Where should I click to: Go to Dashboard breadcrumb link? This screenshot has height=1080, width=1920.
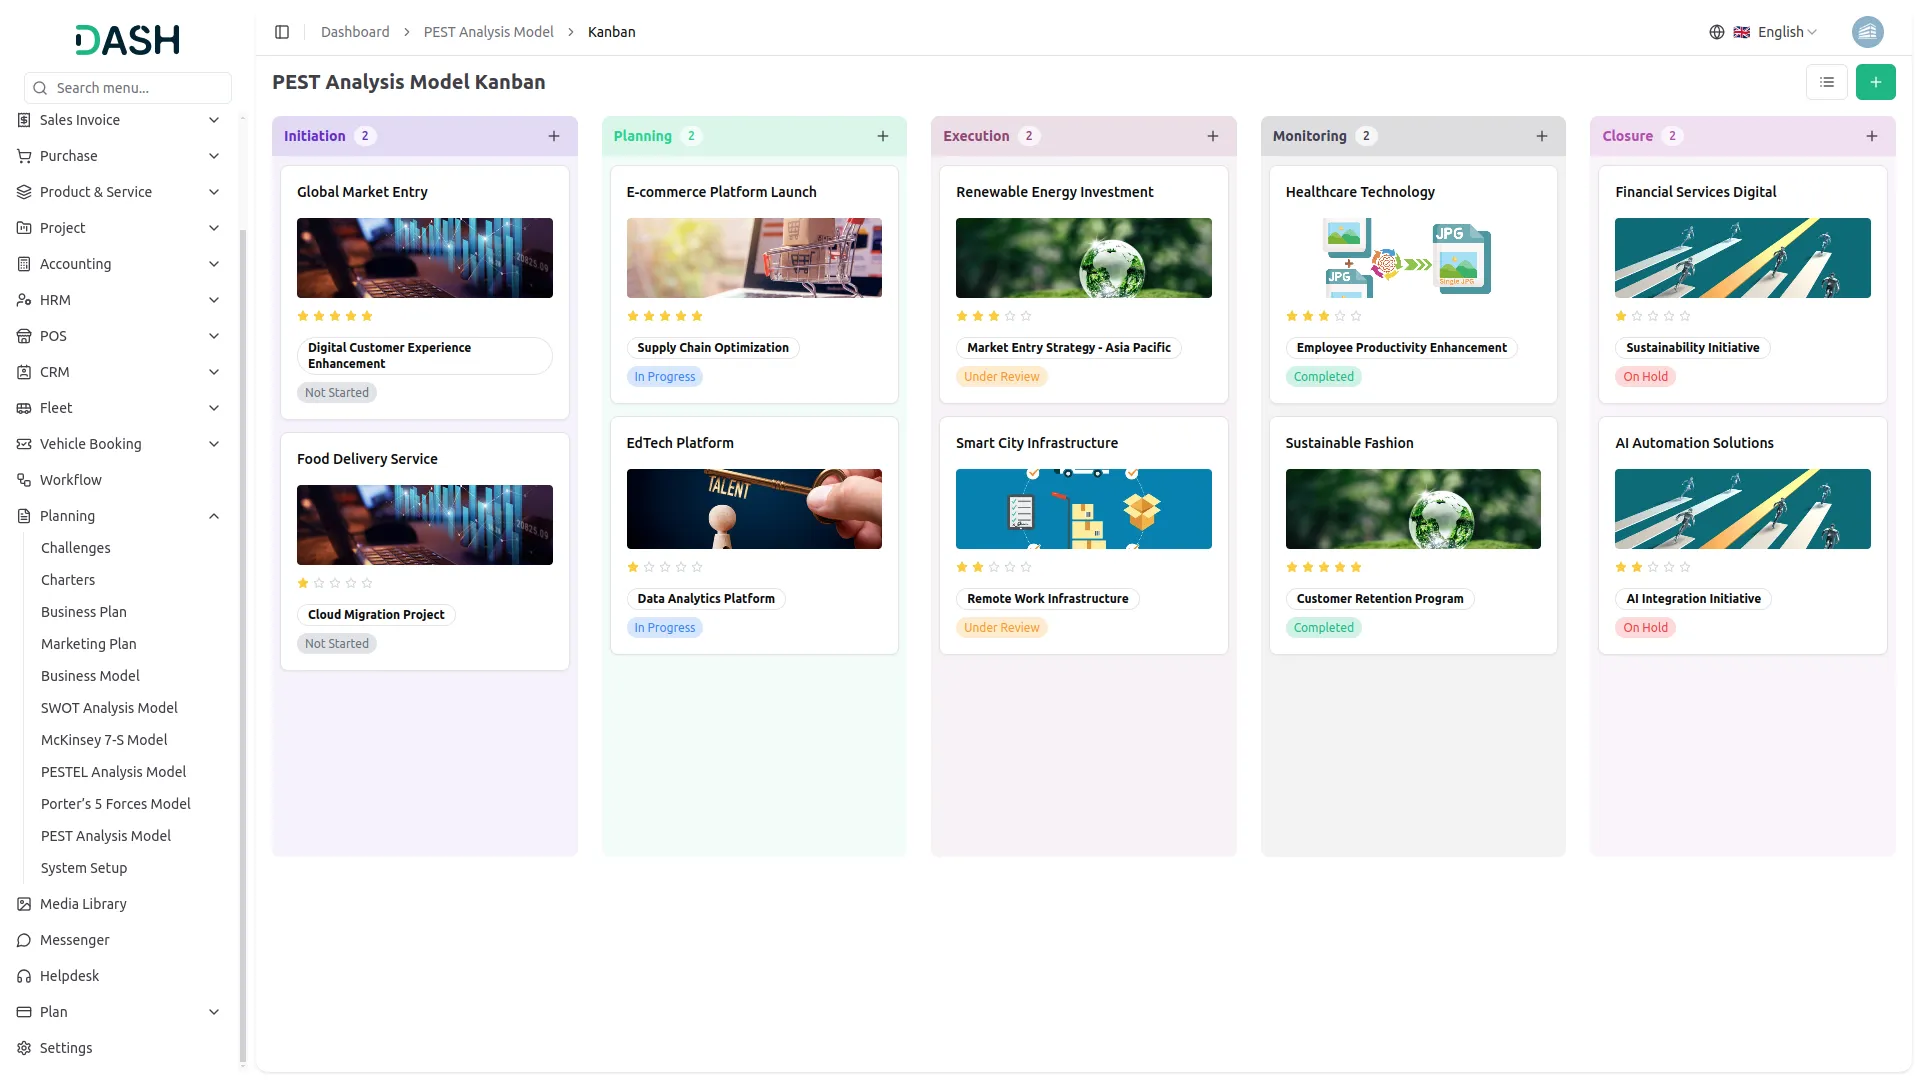coord(355,32)
